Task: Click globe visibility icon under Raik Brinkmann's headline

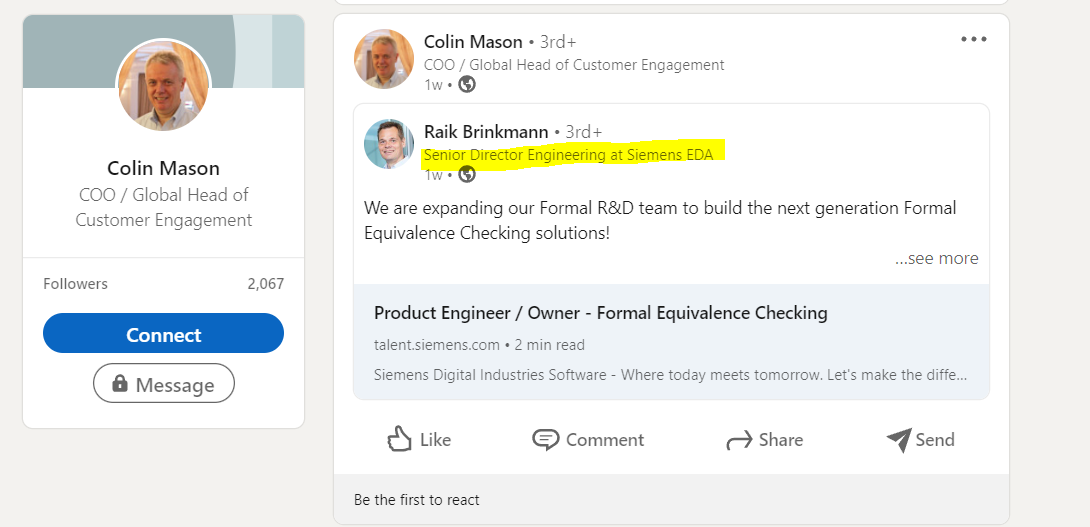Action: 466,175
